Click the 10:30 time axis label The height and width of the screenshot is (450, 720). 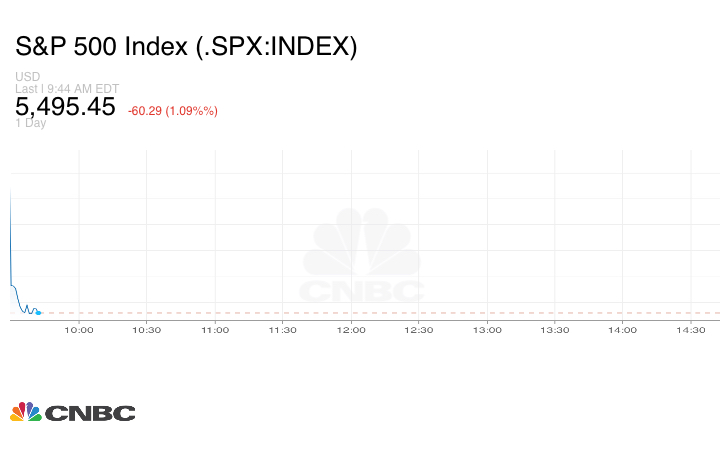pos(147,330)
